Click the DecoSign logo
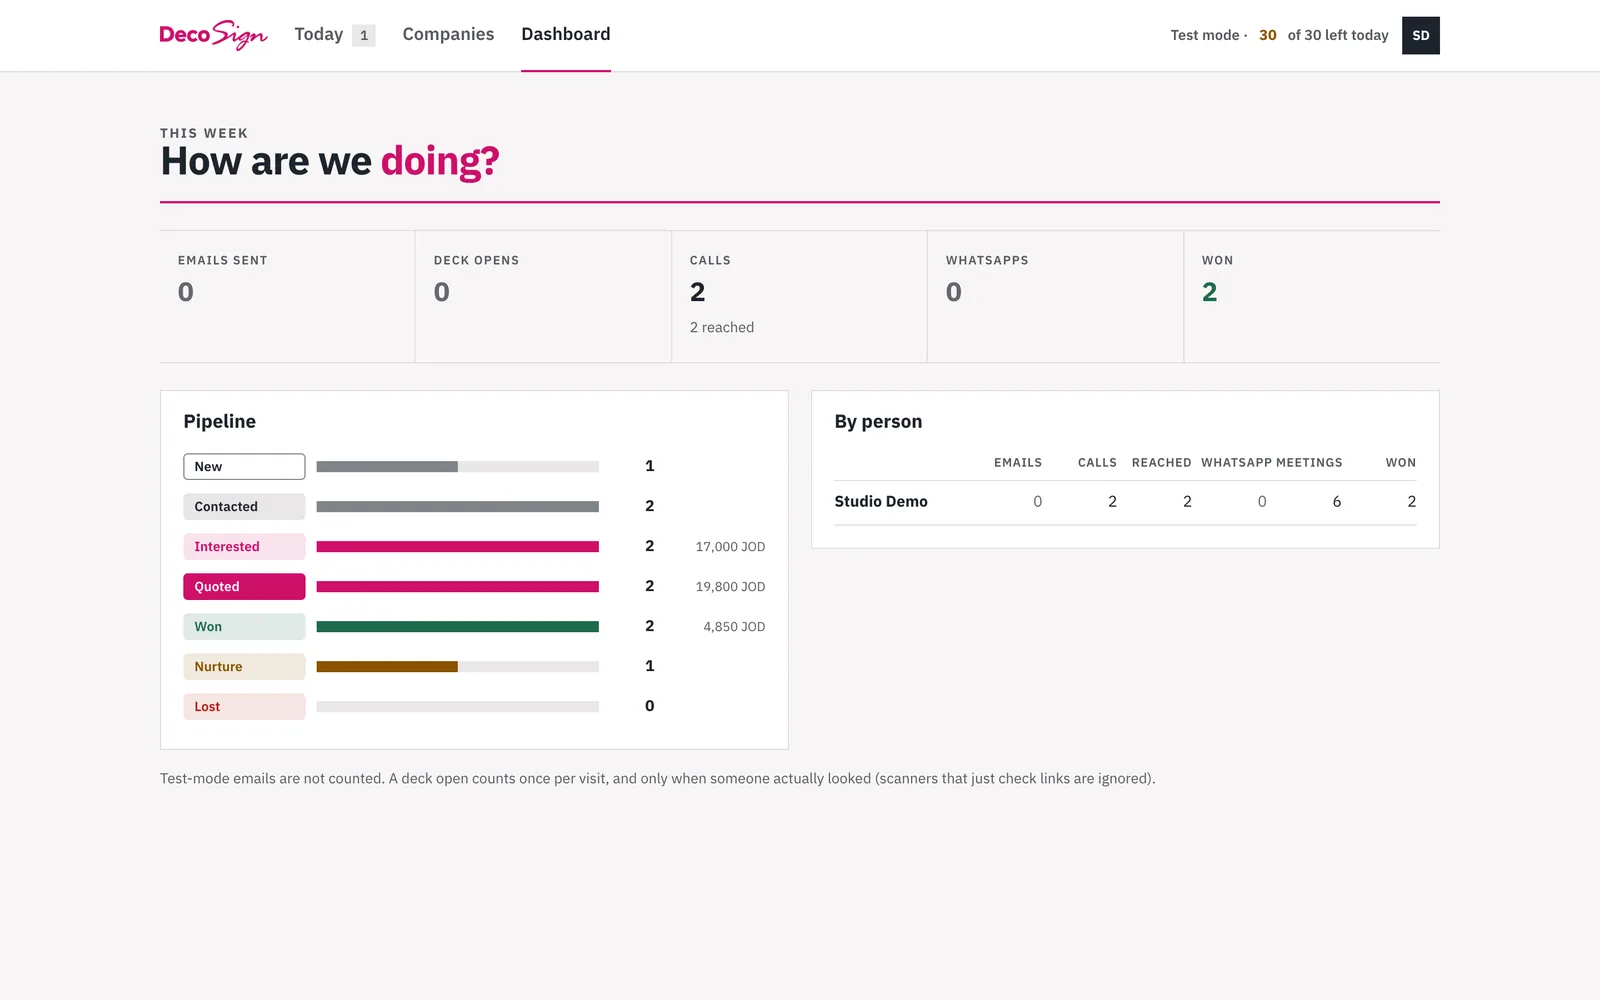 coord(213,35)
